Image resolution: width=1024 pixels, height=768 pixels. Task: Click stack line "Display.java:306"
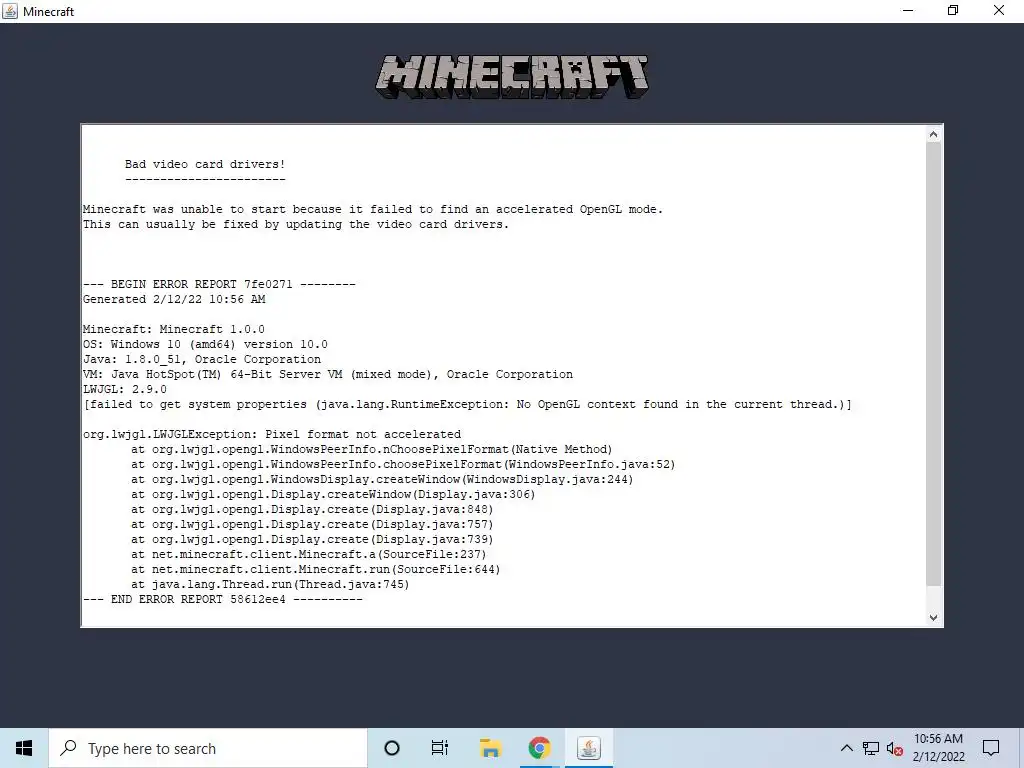[x=333, y=495]
